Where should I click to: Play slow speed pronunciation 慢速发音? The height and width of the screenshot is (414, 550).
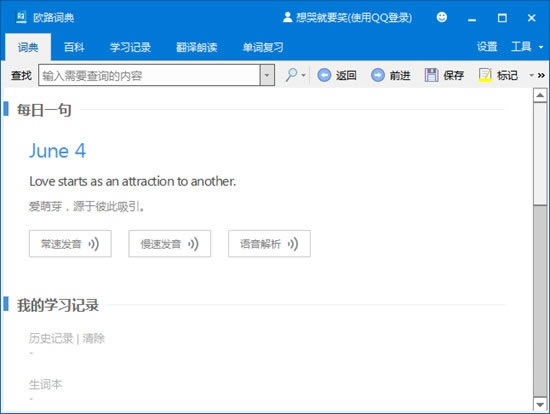(169, 243)
